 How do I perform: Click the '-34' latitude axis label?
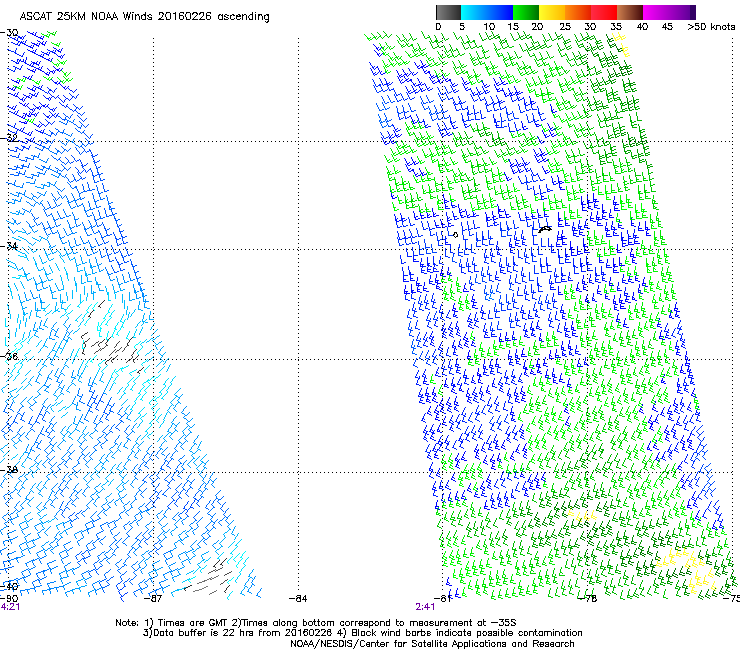9,246
